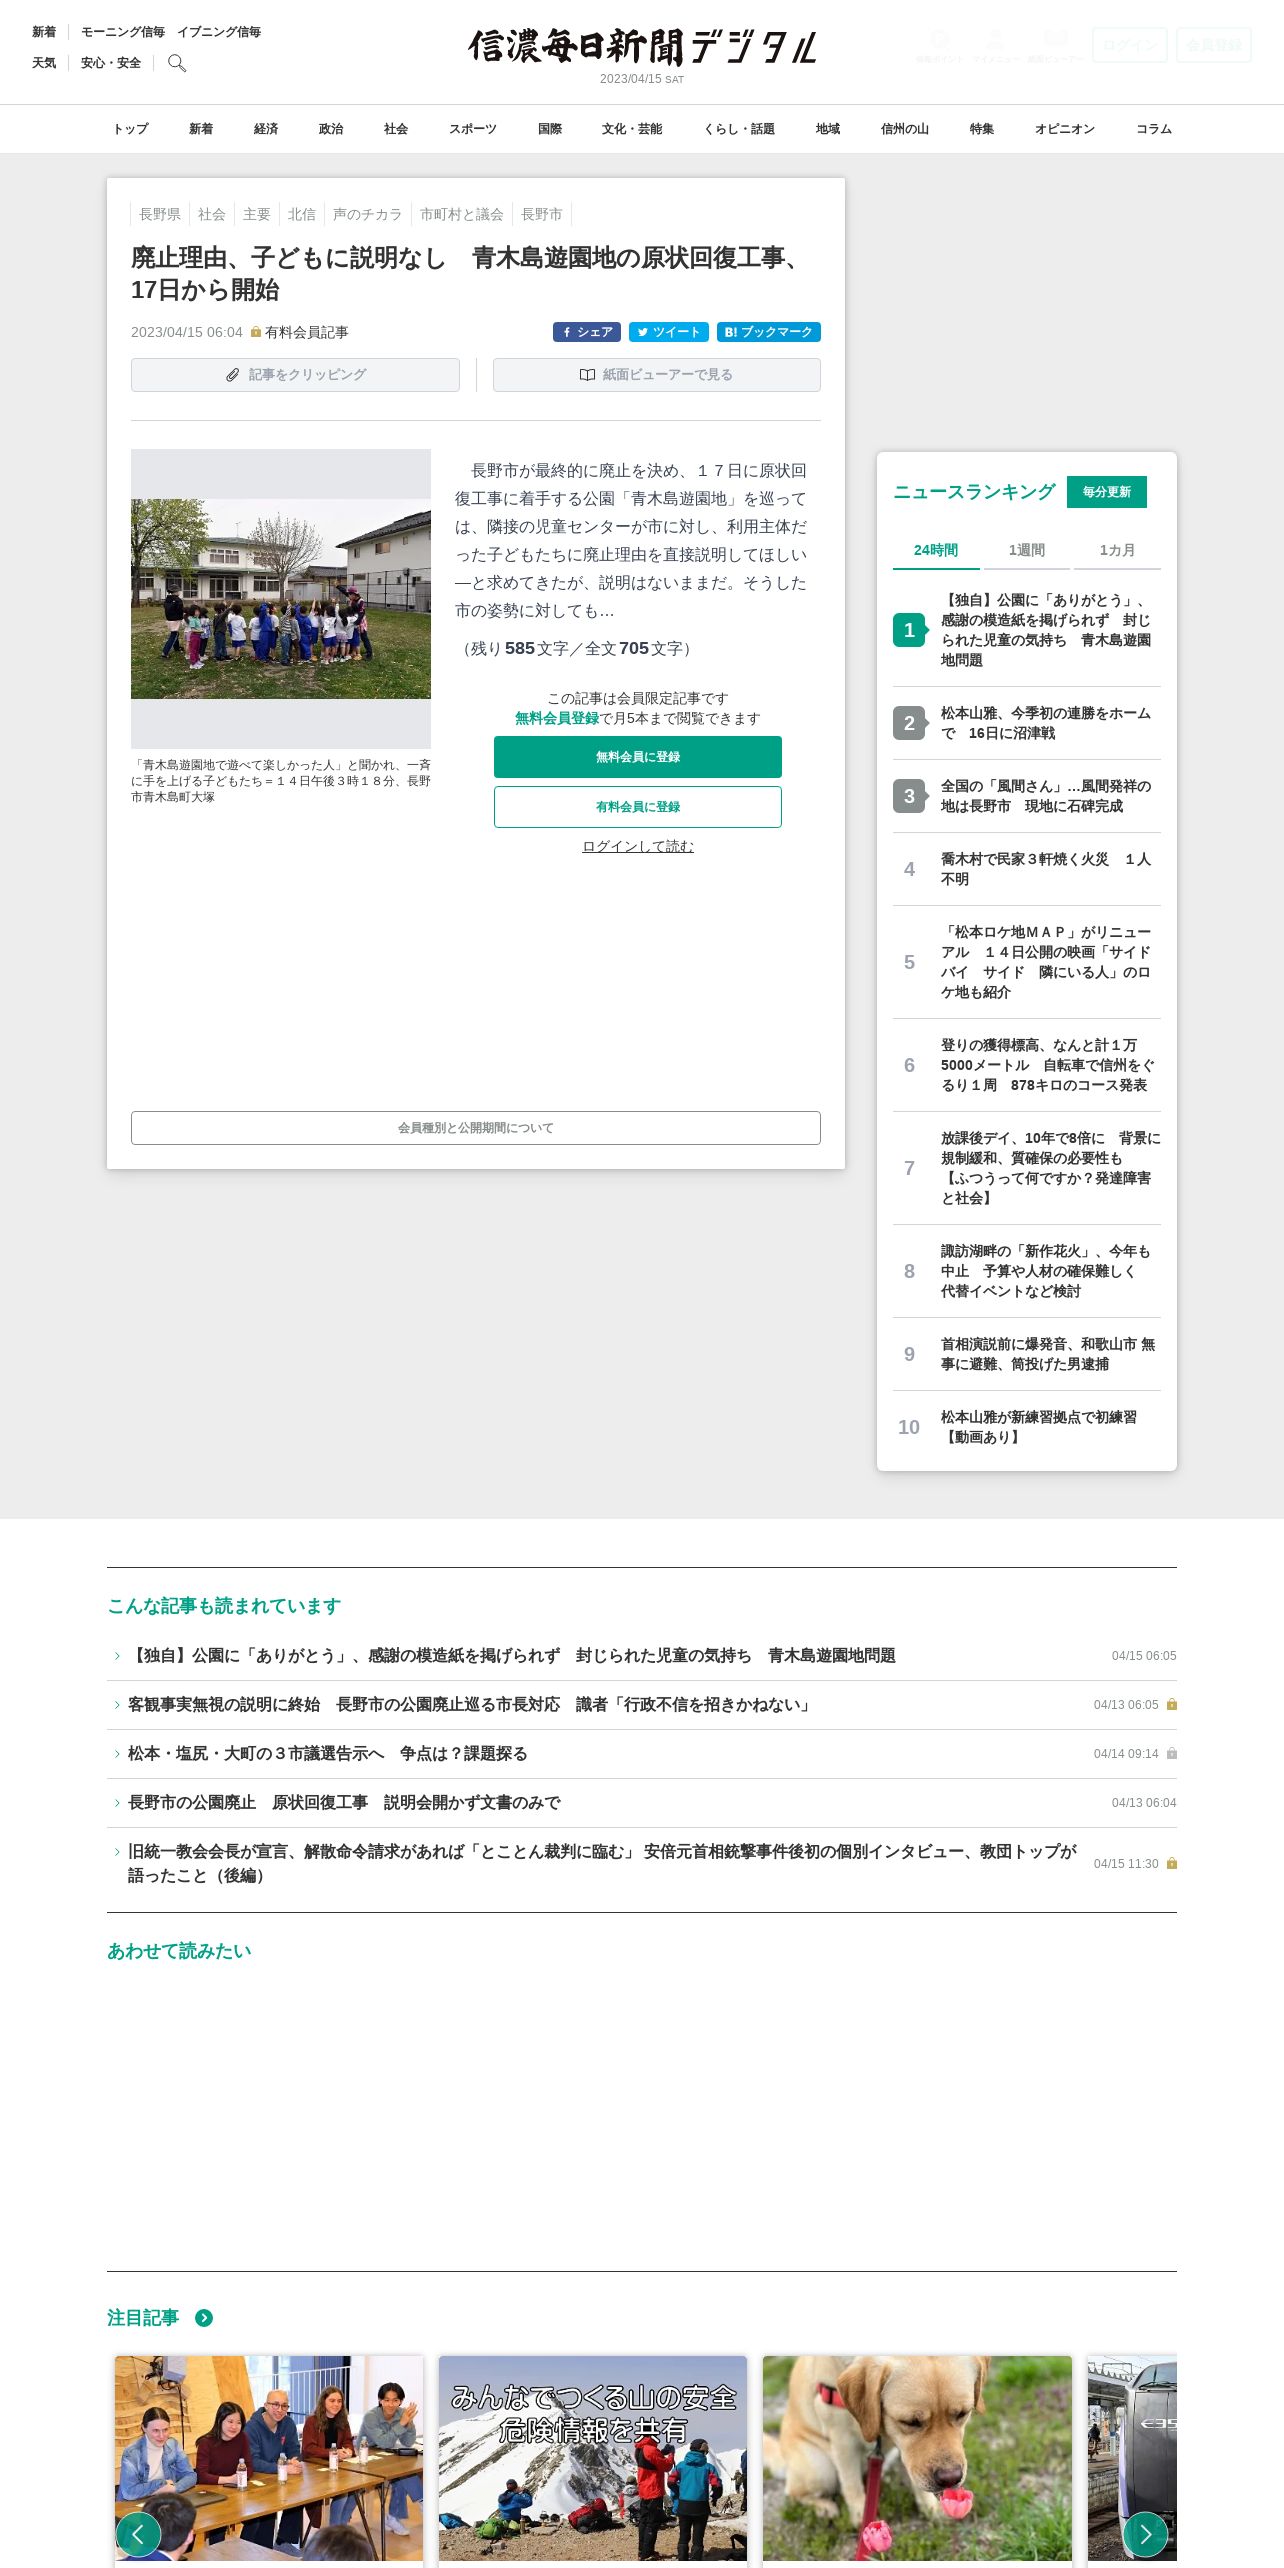1284x2568 pixels.
Task: Click 無料会員登録 green text link
Action: [x=557, y=718]
